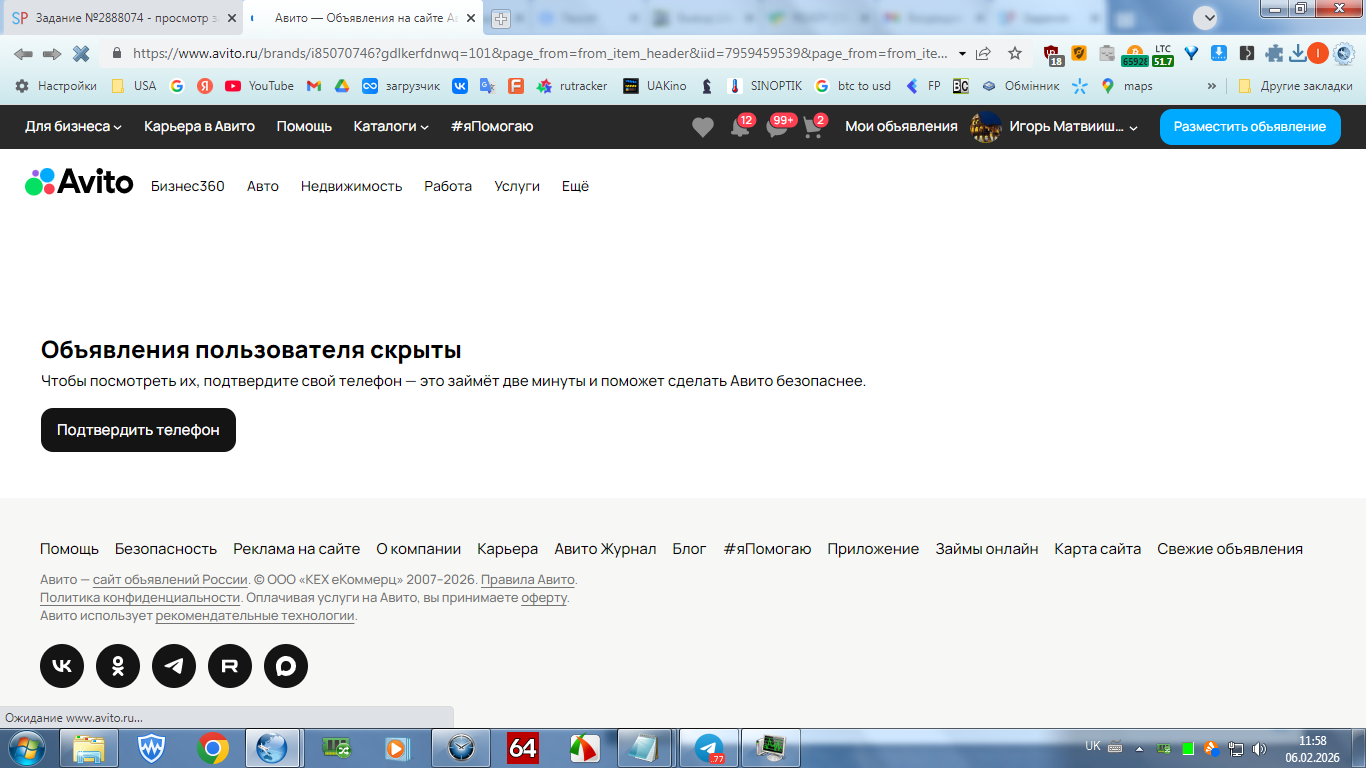Viewport: 1366px width, 768px height.
Task: Go to Avito logo home page
Action: [x=79, y=182]
